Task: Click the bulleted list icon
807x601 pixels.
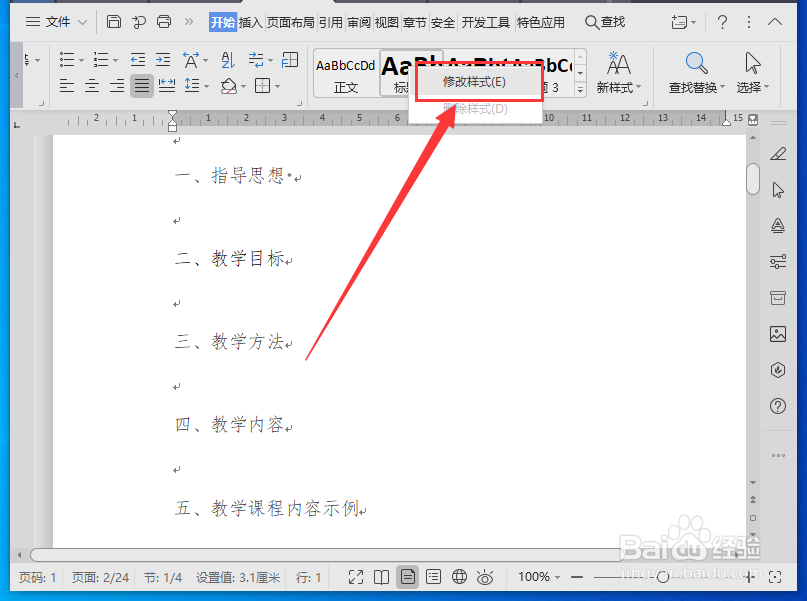Action: point(67,60)
